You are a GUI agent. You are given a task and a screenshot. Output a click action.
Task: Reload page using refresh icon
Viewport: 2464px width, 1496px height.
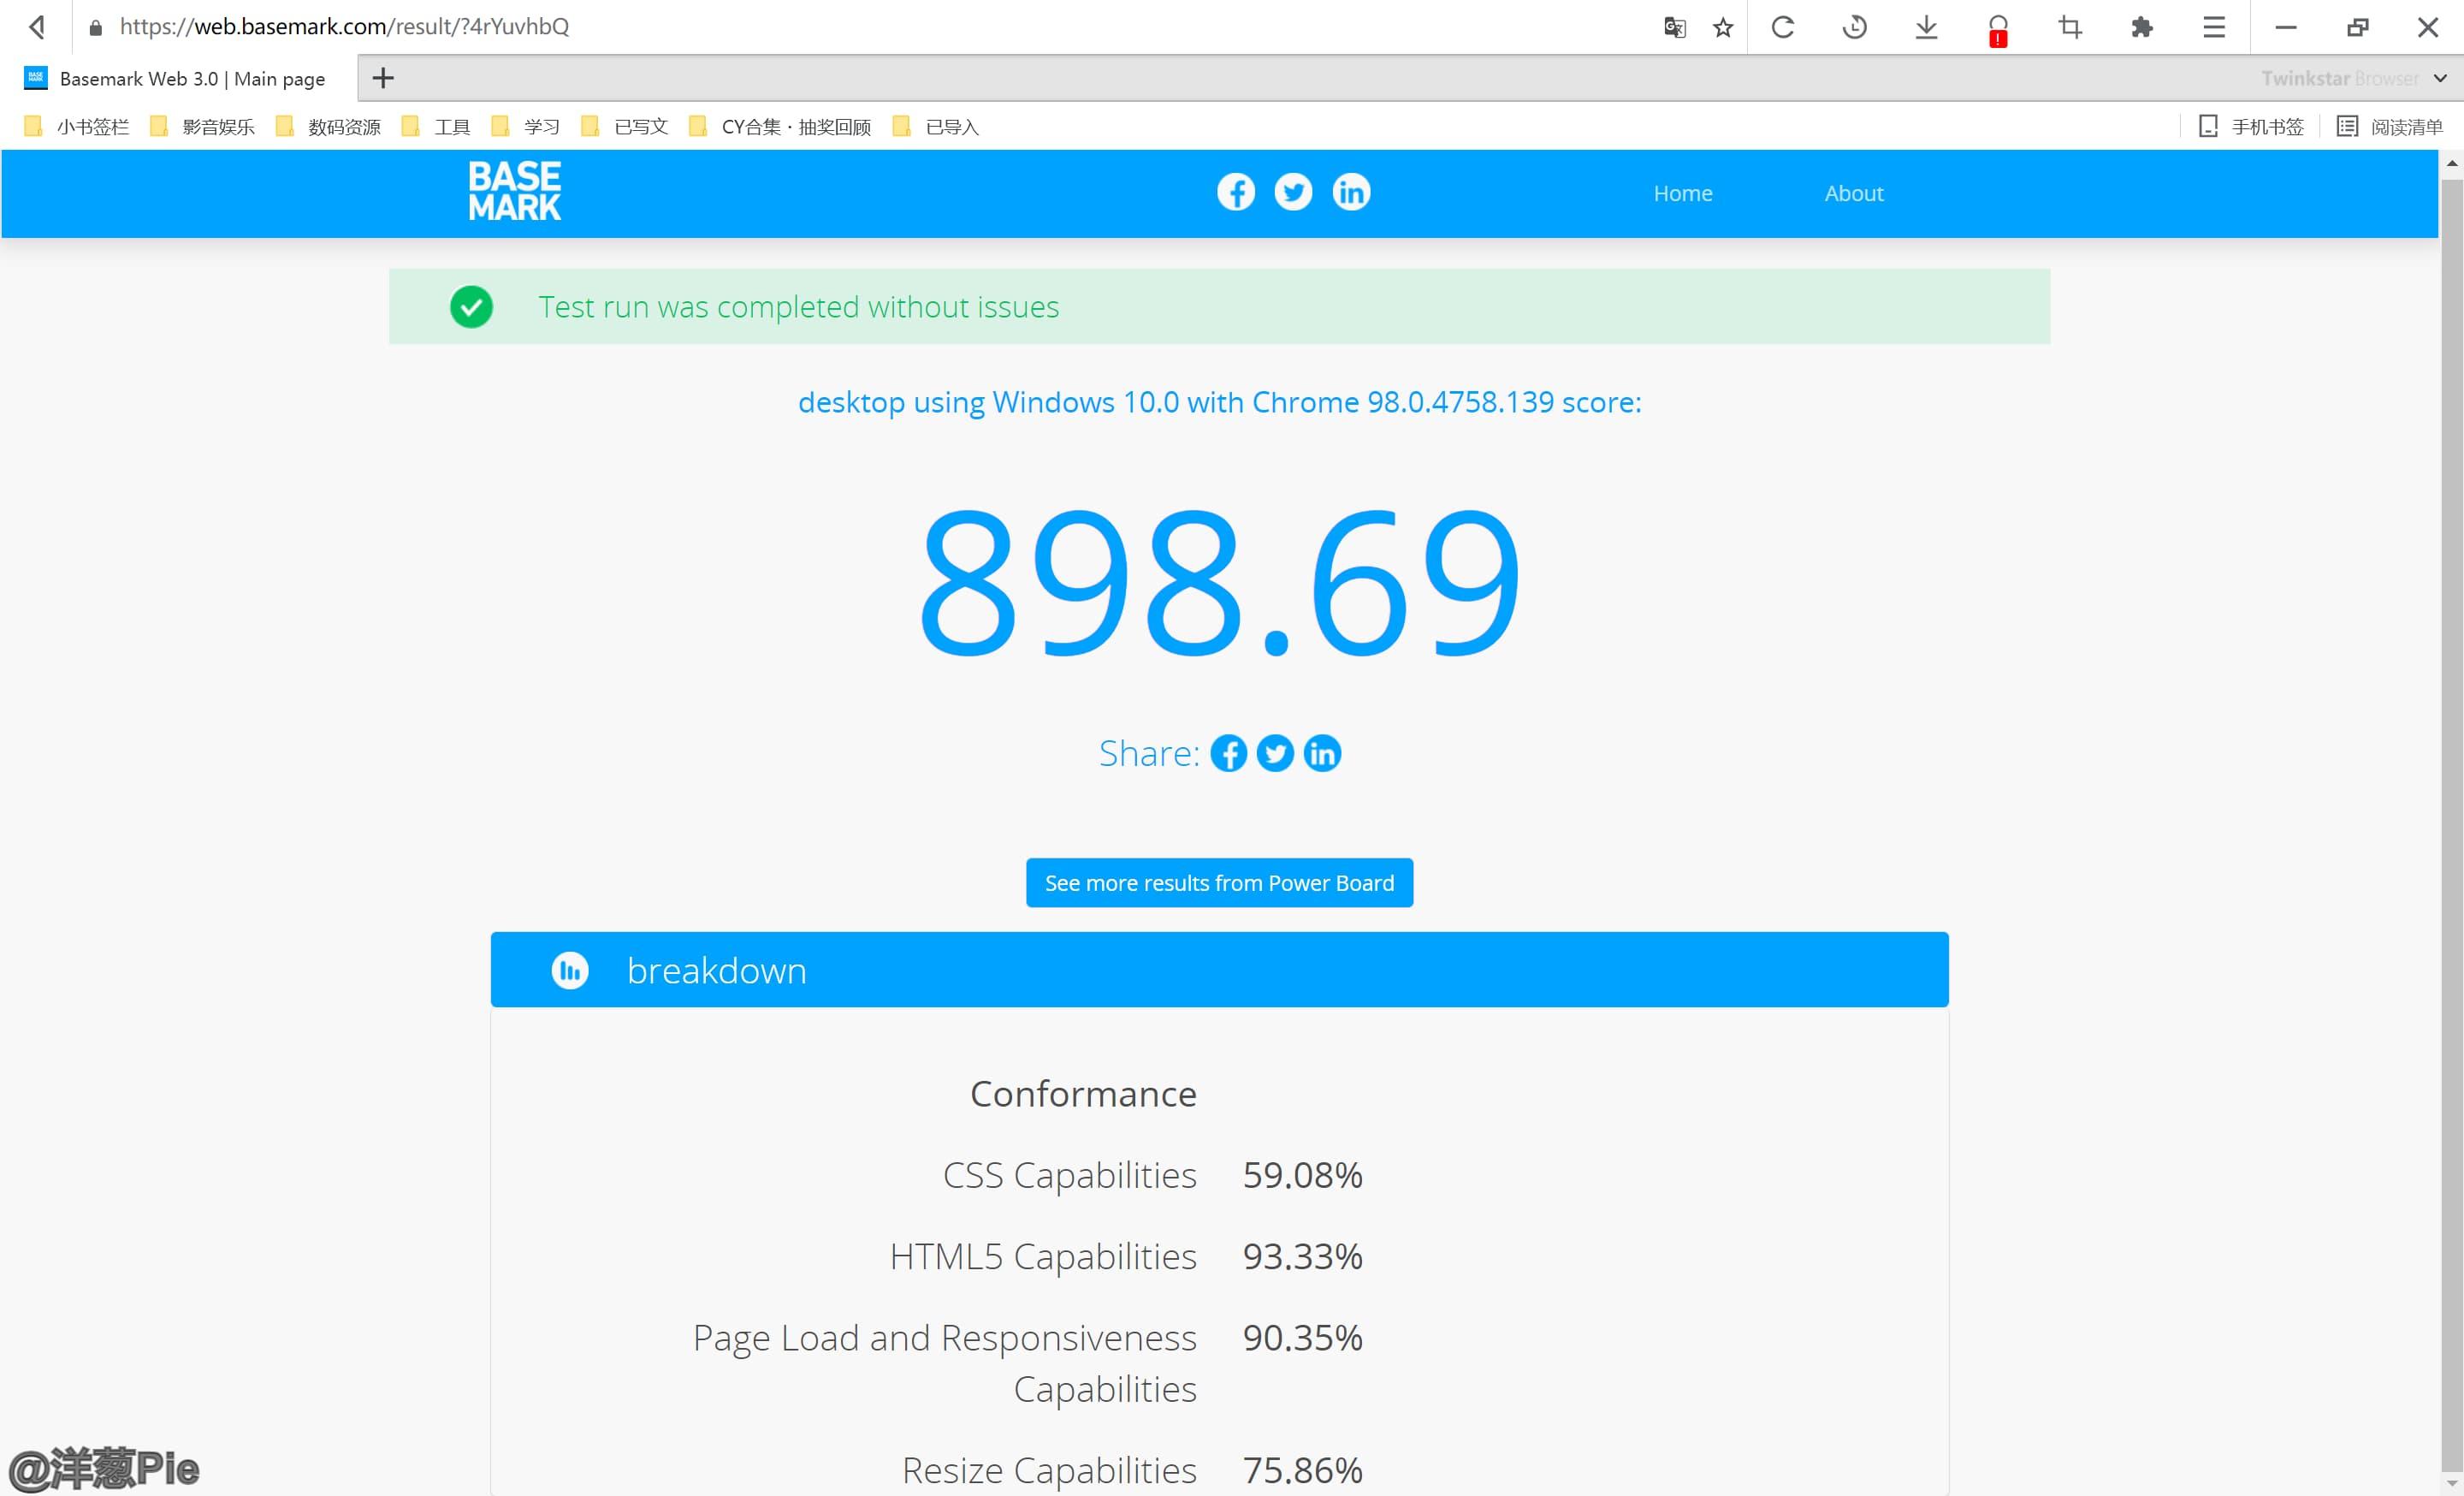[x=1782, y=27]
